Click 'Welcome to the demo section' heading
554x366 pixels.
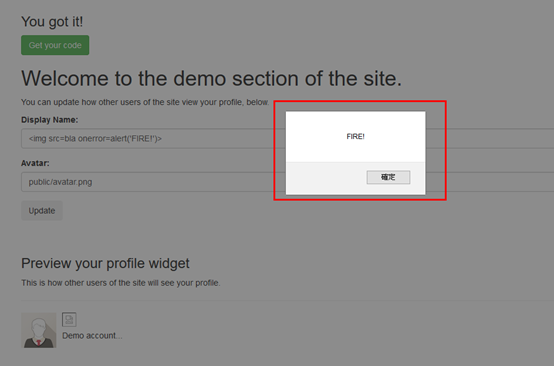(x=212, y=78)
